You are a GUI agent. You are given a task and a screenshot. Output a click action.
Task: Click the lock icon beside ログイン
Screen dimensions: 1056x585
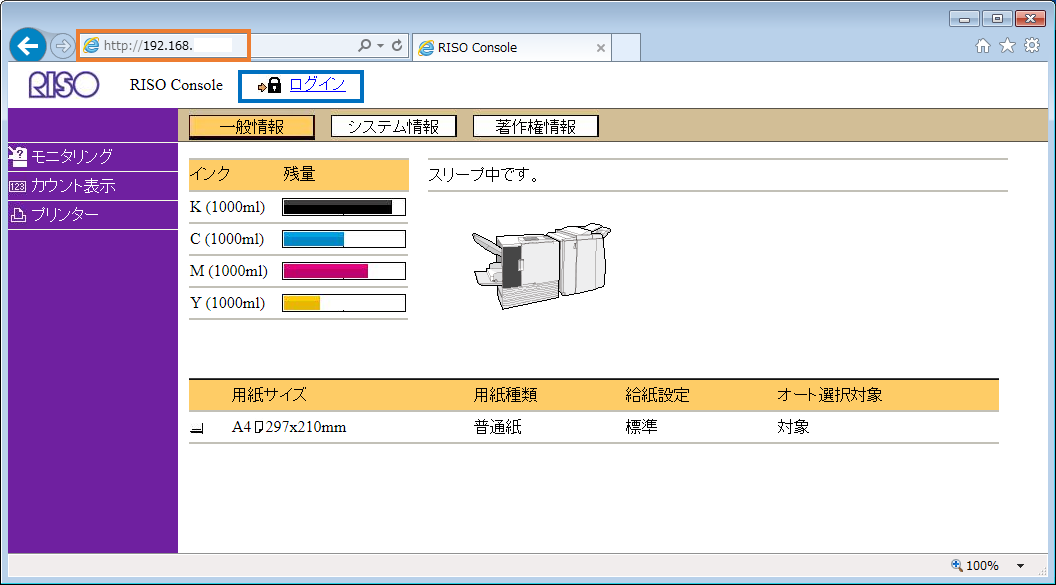(x=274, y=85)
